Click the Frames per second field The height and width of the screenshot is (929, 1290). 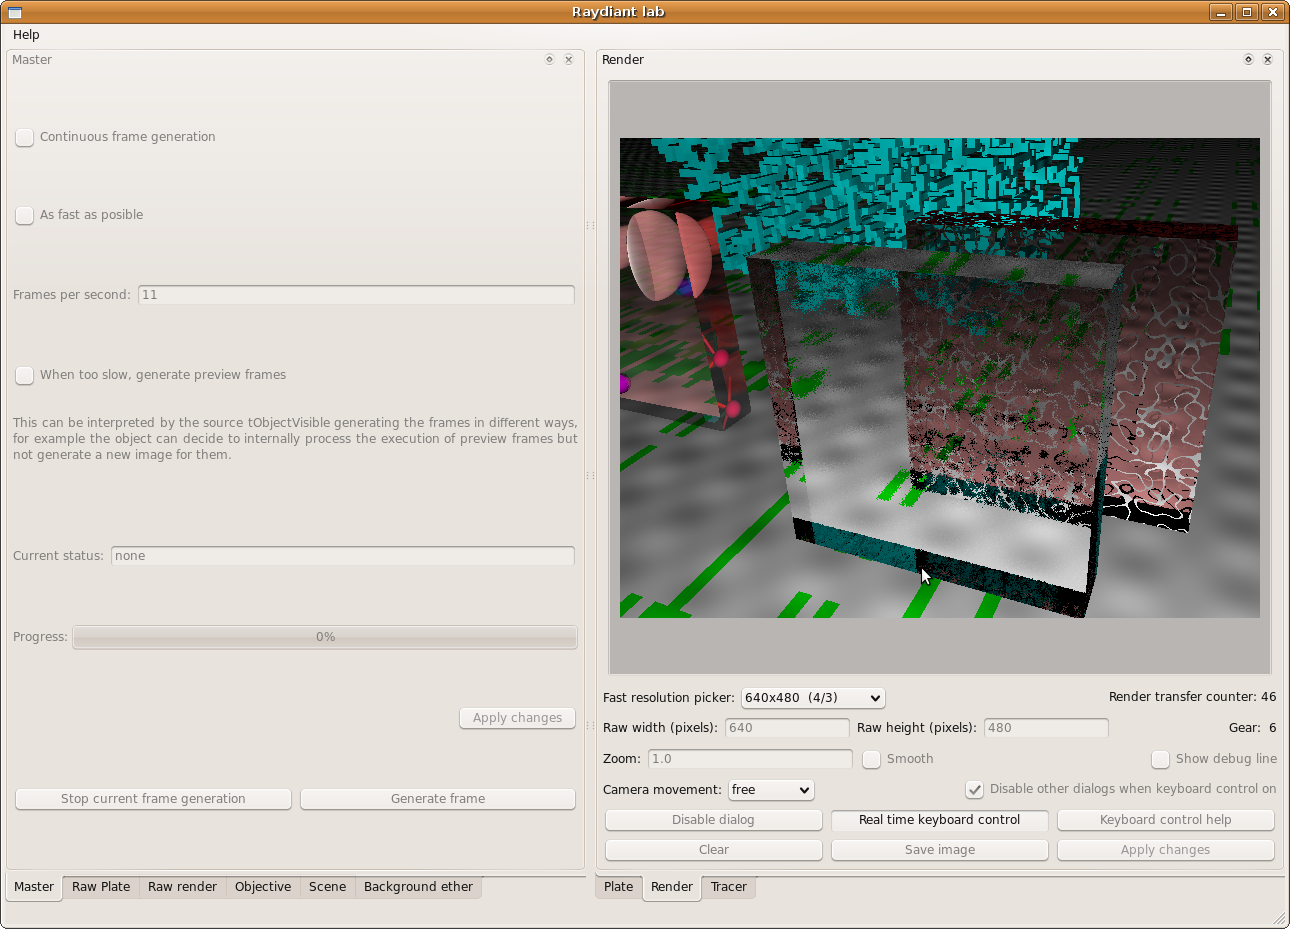click(356, 295)
